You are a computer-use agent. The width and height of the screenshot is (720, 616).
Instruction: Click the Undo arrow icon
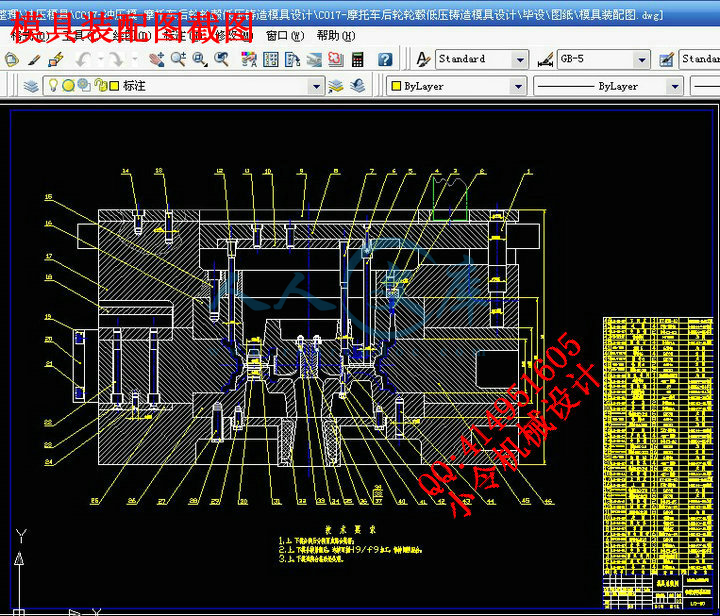84,60
